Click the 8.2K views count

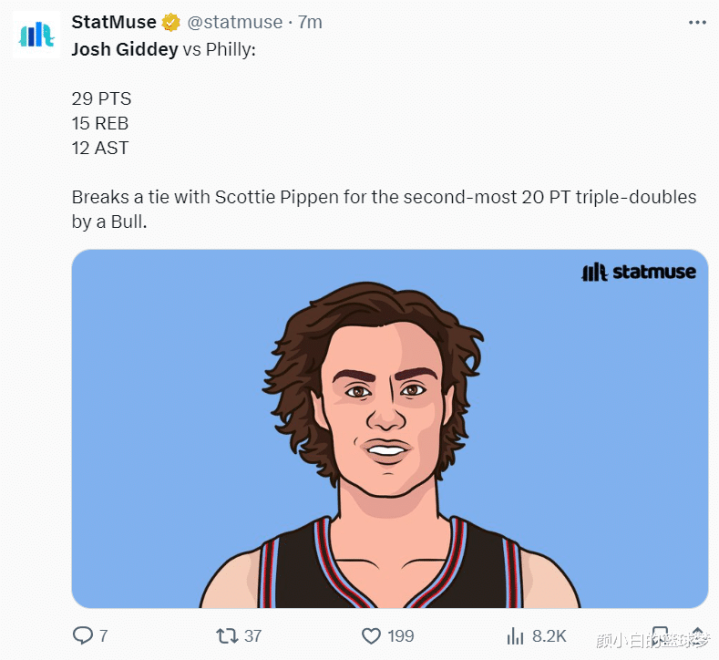click(550, 636)
